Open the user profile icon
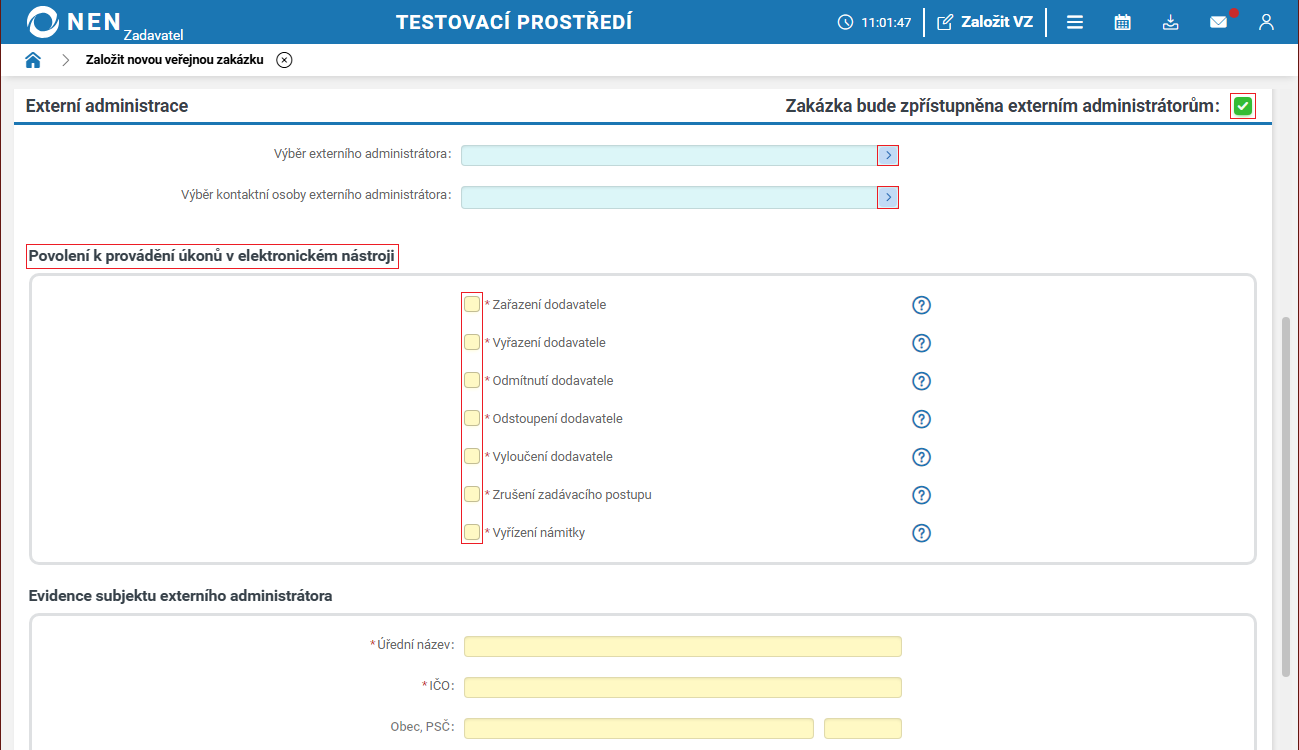The height and width of the screenshot is (750, 1299). click(1266, 22)
